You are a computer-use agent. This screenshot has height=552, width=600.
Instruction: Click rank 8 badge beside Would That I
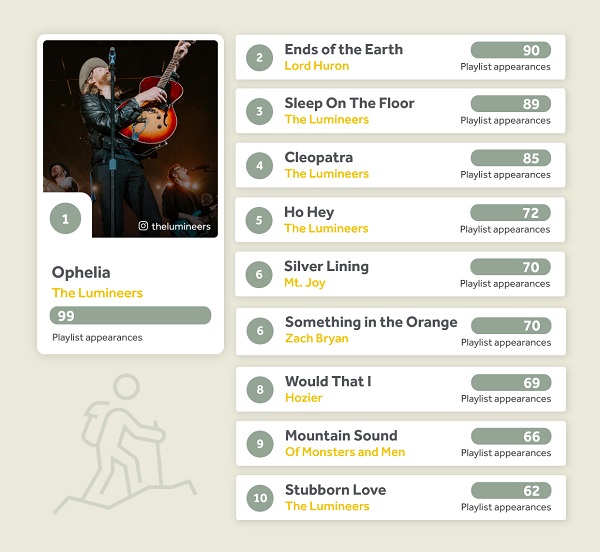tap(260, 389)
